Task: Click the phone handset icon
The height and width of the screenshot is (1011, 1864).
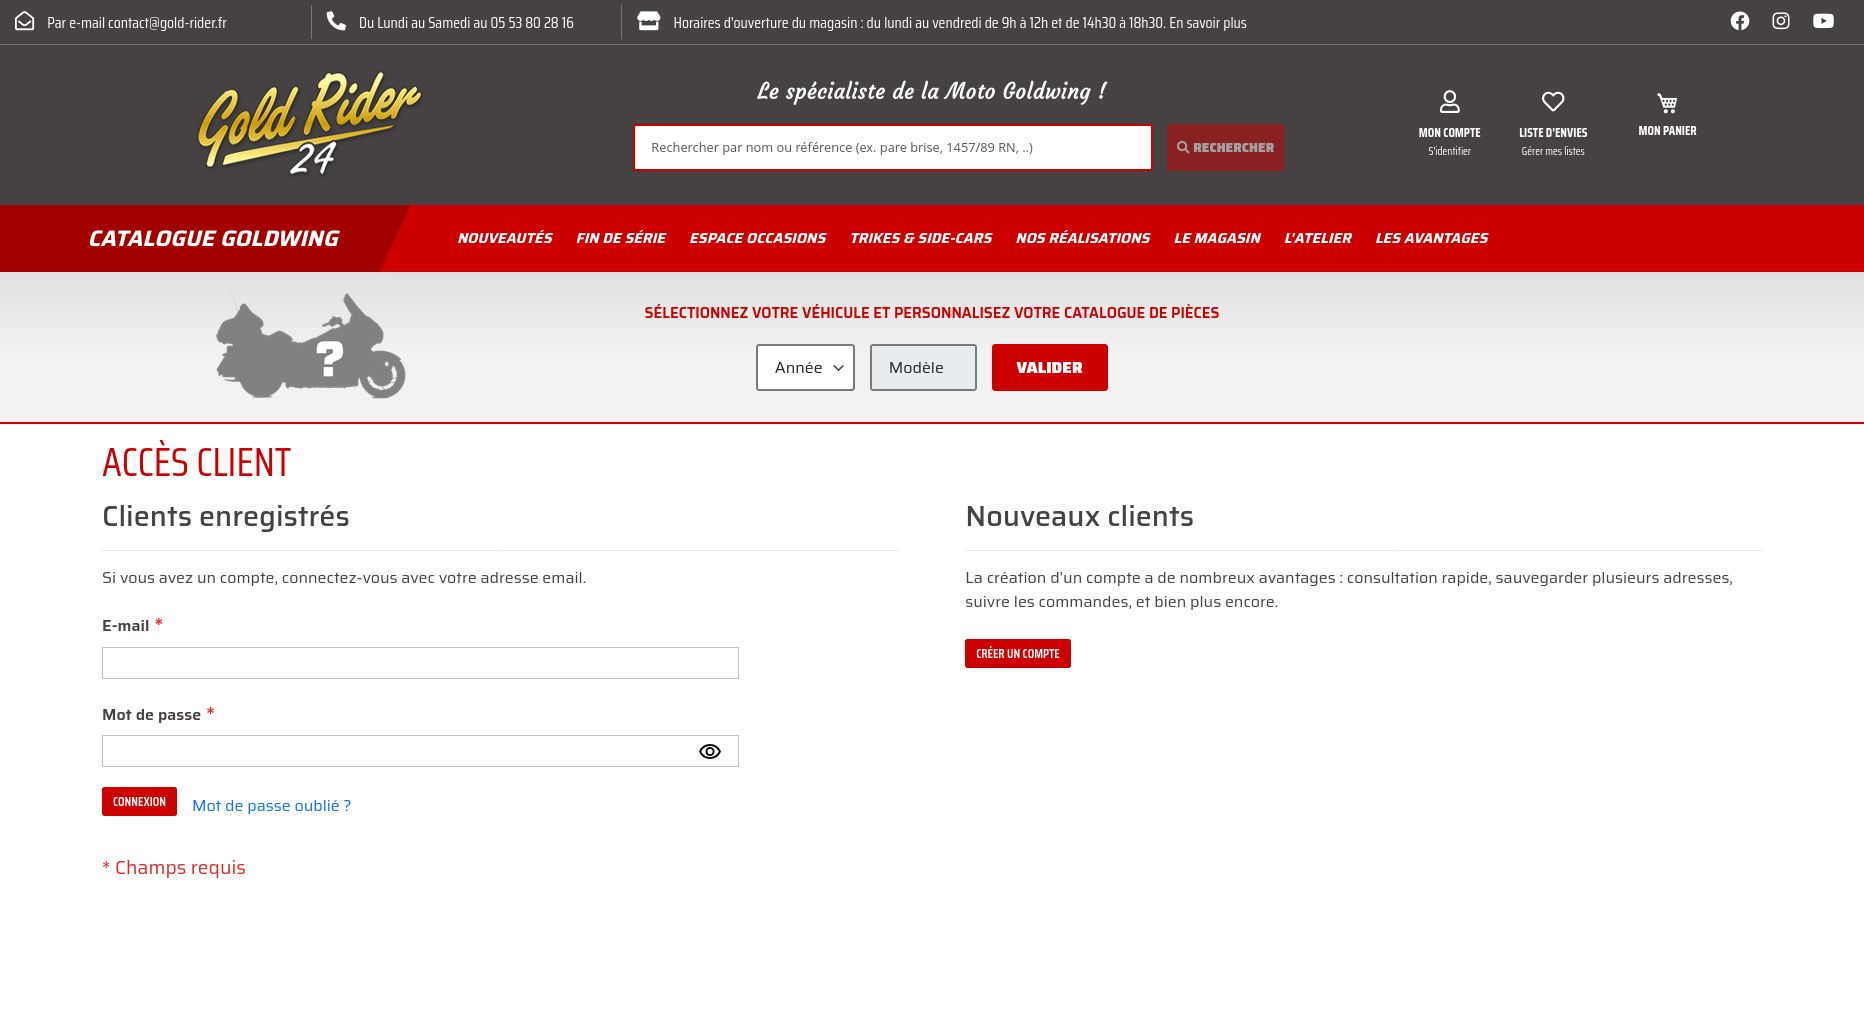Action: pyautogui.click(x=336, y=21)
